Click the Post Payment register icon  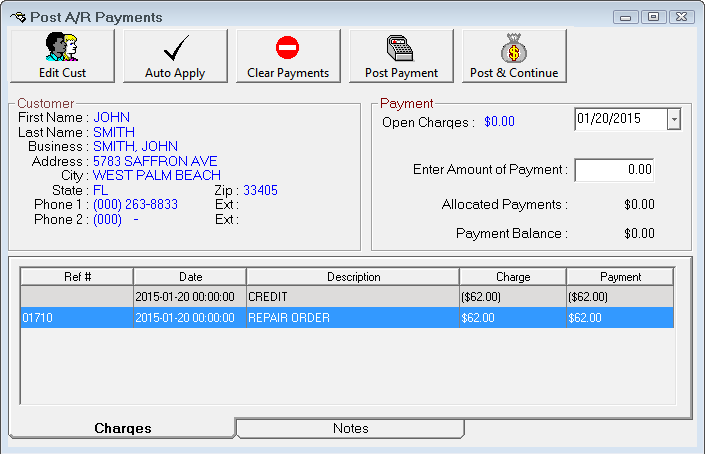(x=401, y=48)
